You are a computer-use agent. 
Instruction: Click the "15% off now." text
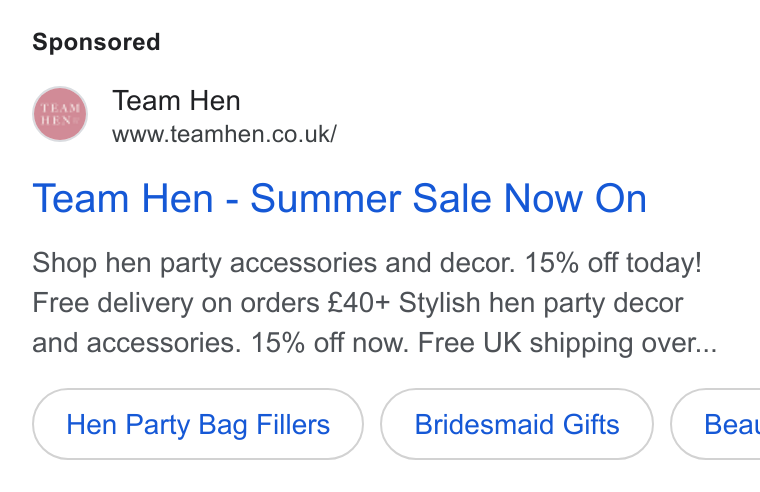pos(330,343)
